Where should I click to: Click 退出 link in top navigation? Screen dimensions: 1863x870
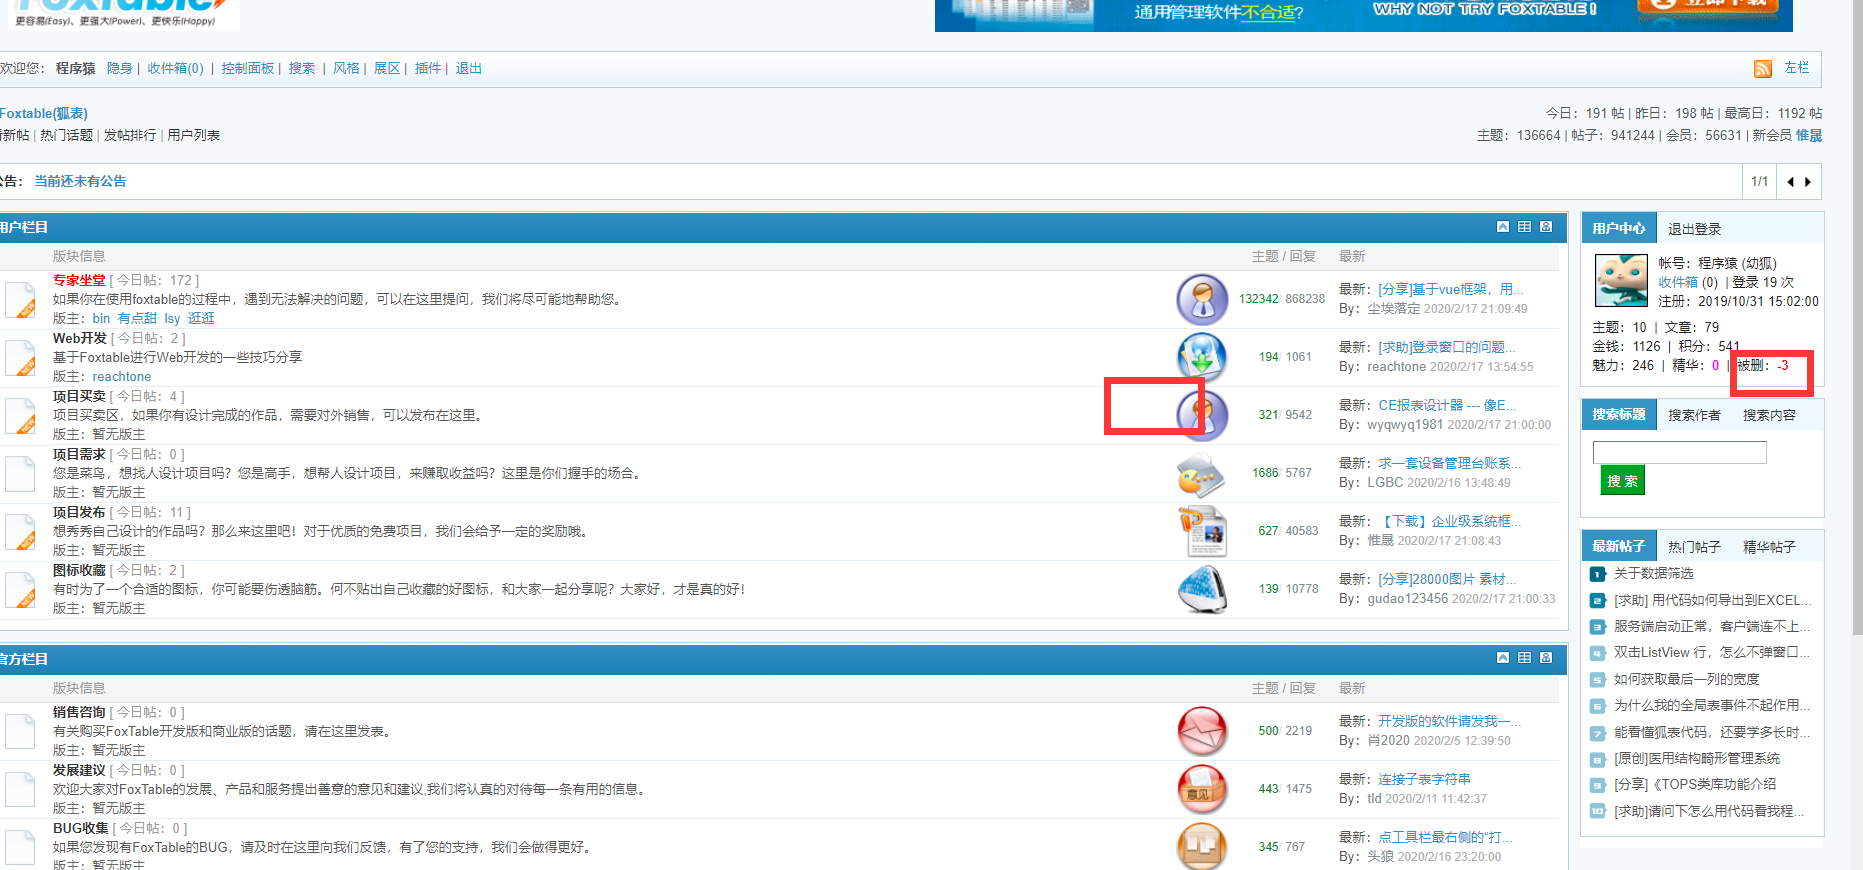point(469,68)
